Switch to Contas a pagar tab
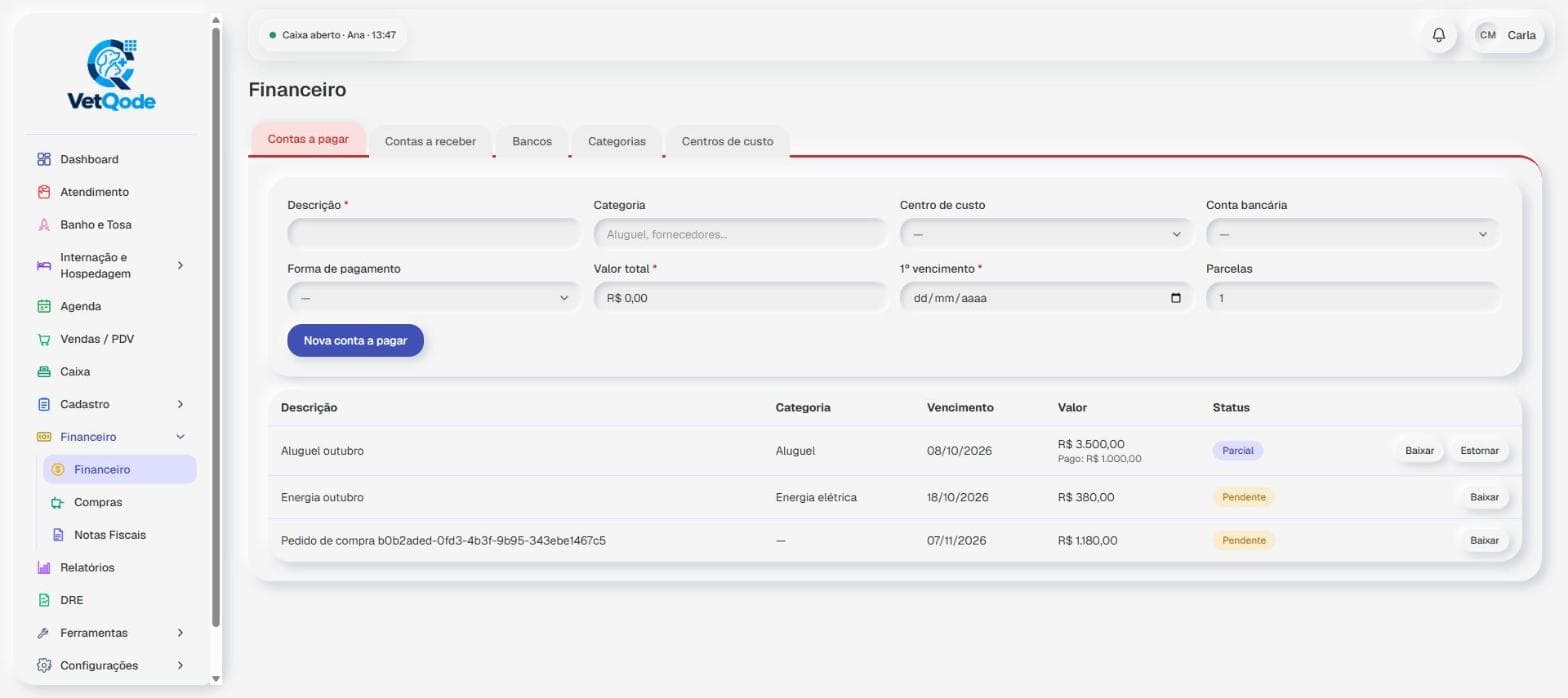The image size is (1568, 698). coord(308,139)
